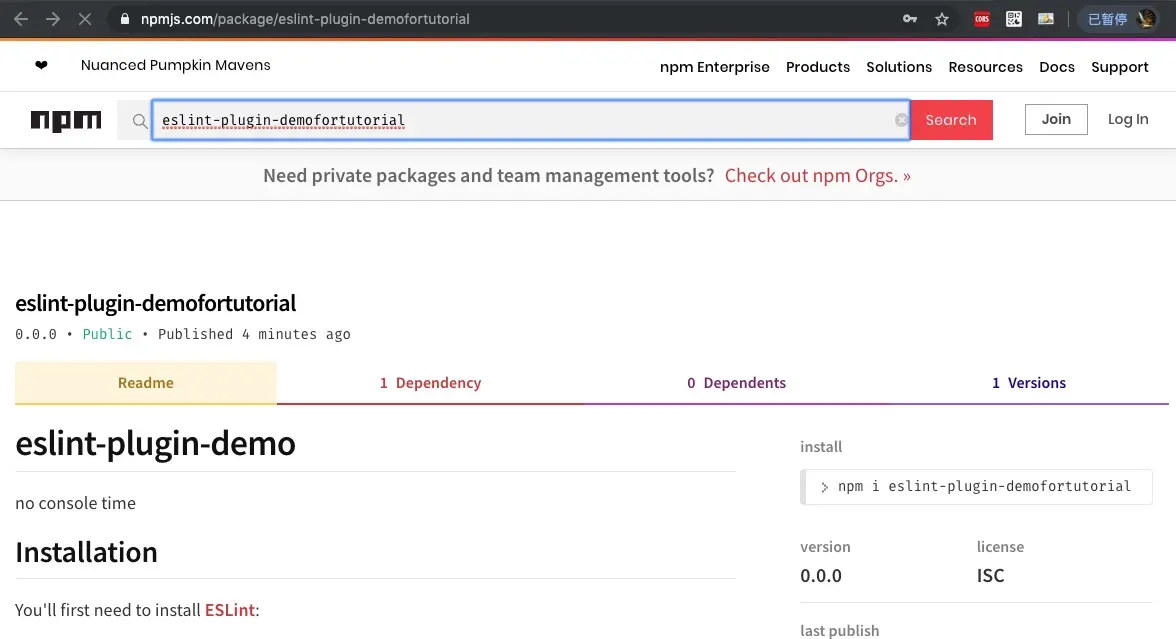This screenshot has width=1176, height=639.
Task: Click the Installation heading
Action: tap(86, 552)
